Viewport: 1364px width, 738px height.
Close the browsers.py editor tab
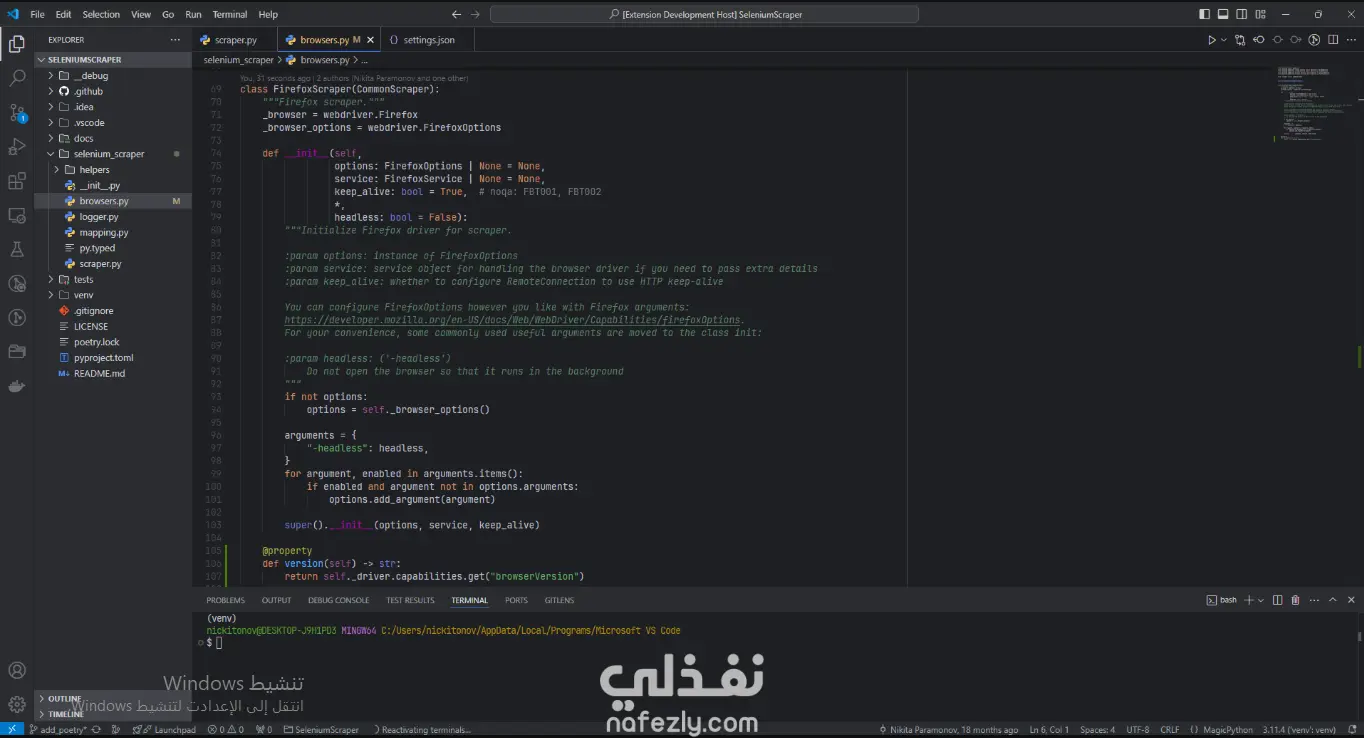[x=370, y=40]
